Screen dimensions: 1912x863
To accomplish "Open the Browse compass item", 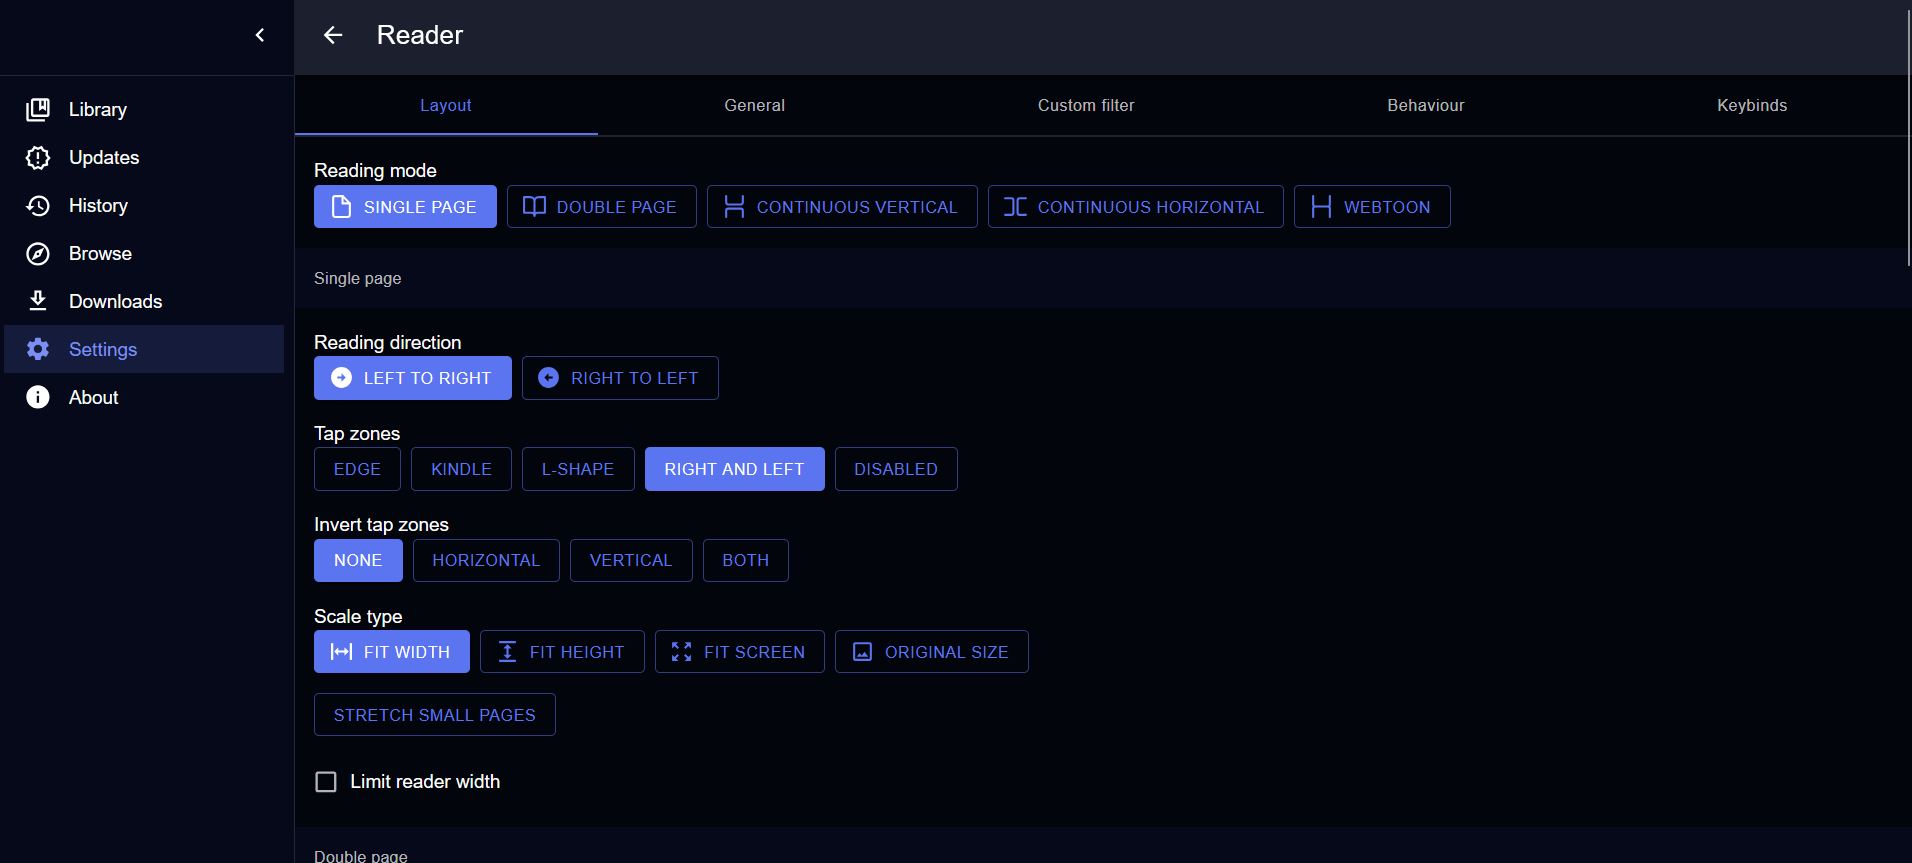I will tap(144, 253).
